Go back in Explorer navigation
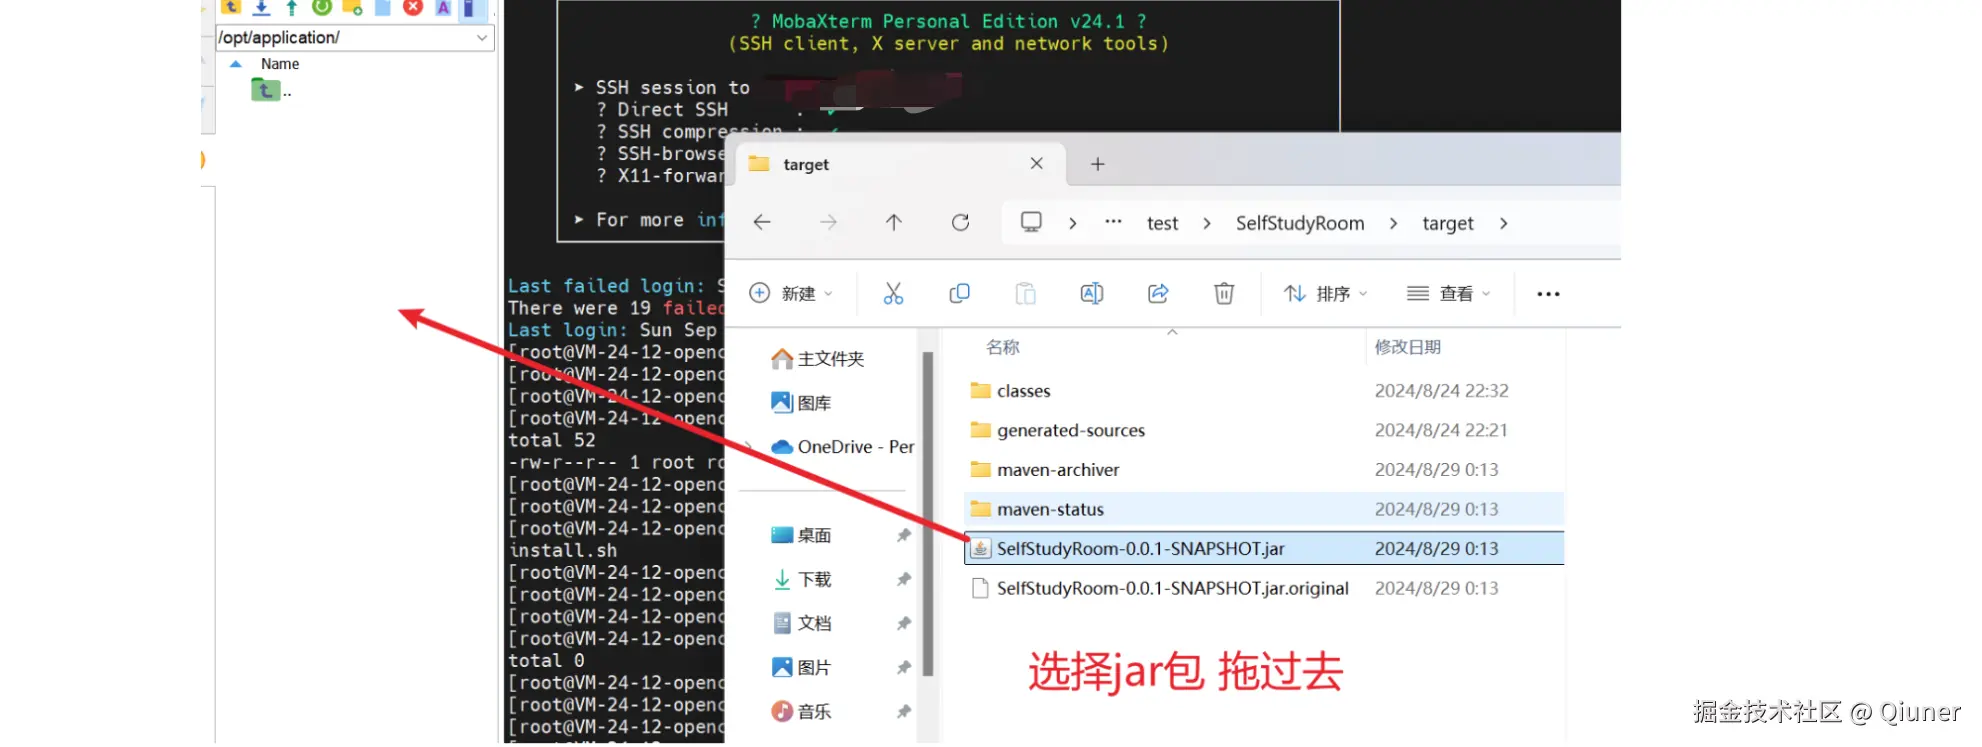 point(762,222)
